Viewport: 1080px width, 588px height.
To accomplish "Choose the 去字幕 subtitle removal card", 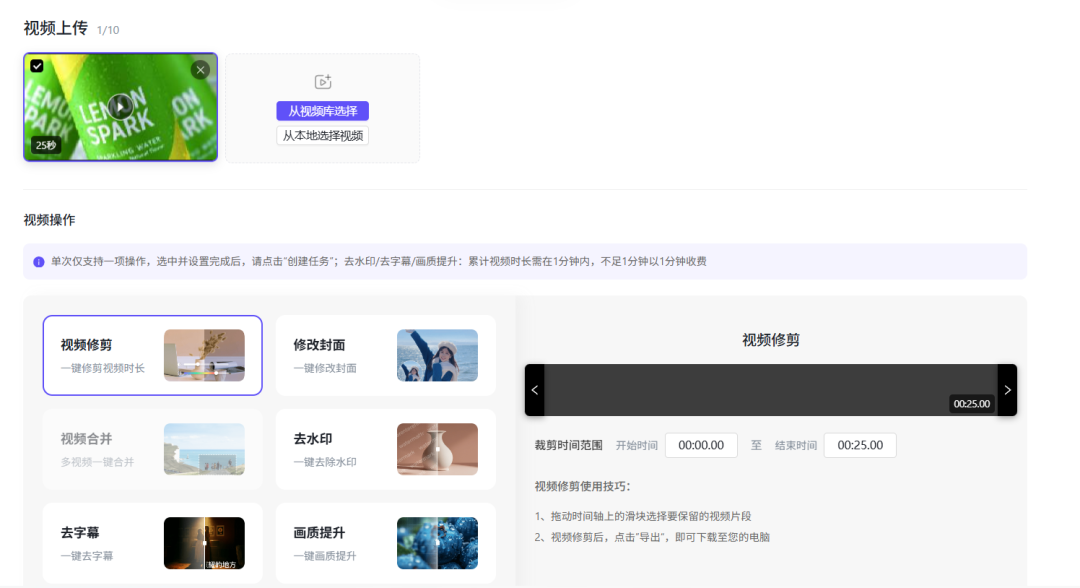I will (152, 543).
